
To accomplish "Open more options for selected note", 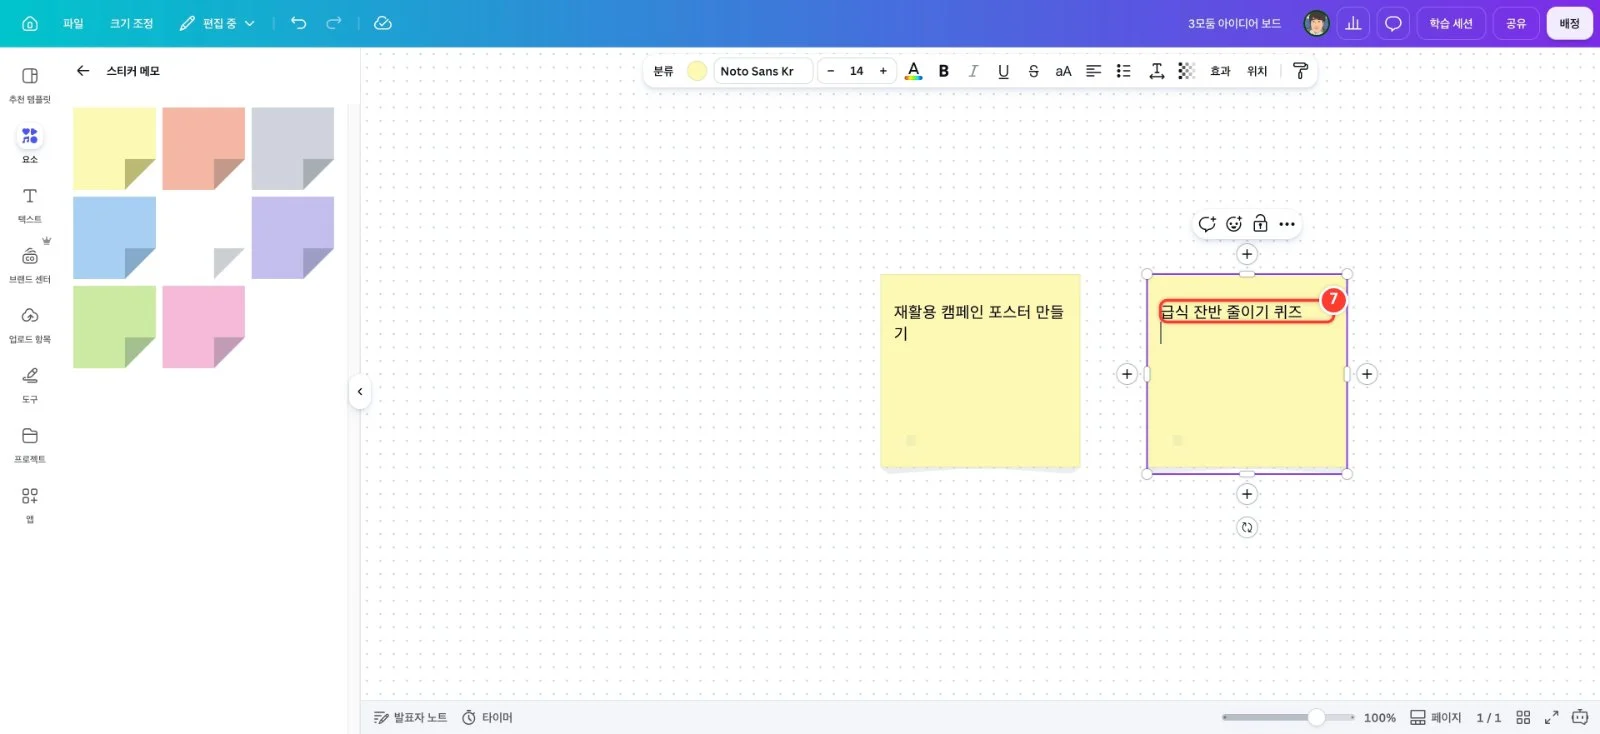I will coord(1287,224).
